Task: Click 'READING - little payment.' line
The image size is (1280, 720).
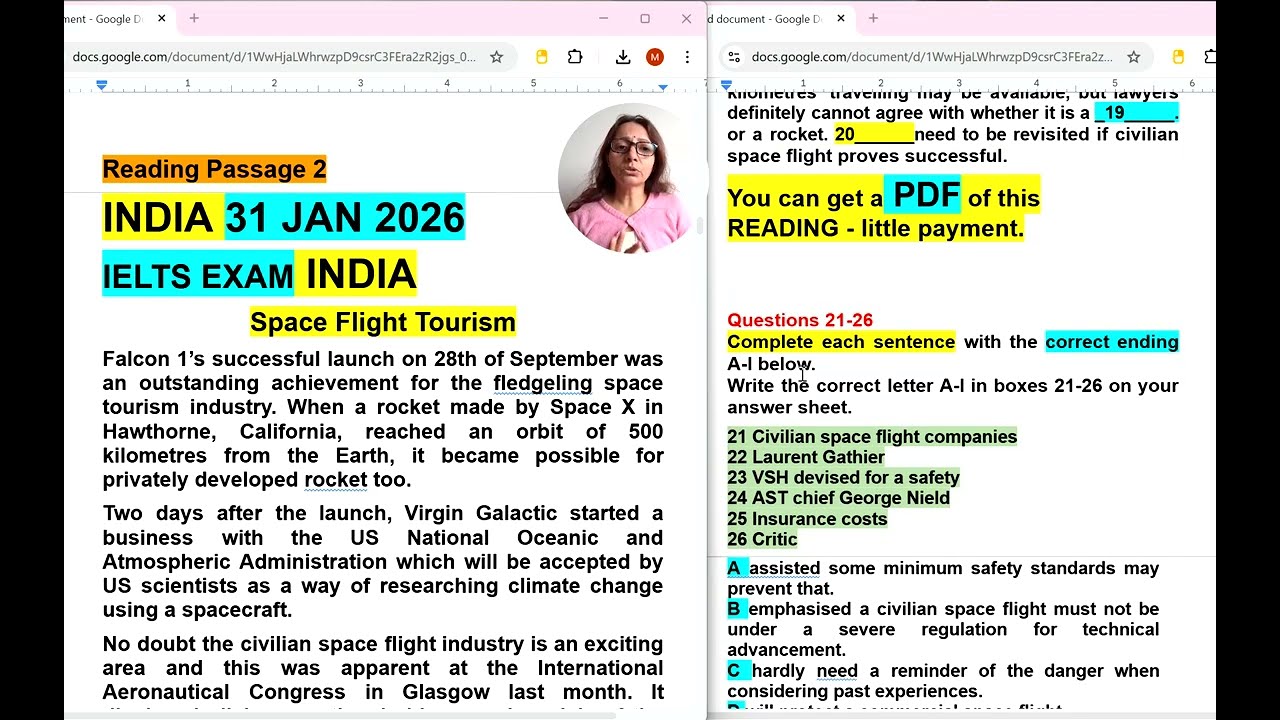Action: click(x=875, y=228)
